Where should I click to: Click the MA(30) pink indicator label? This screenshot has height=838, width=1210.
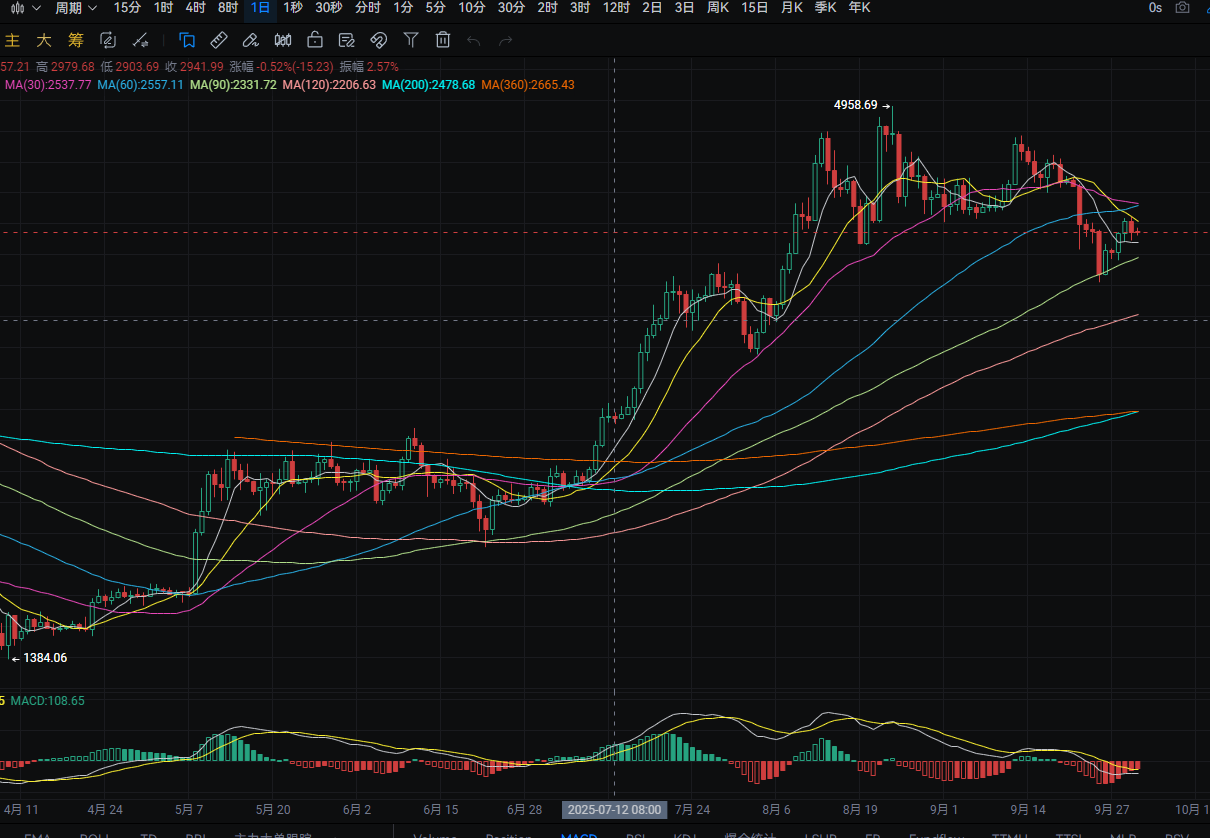(x=48, y=85)
